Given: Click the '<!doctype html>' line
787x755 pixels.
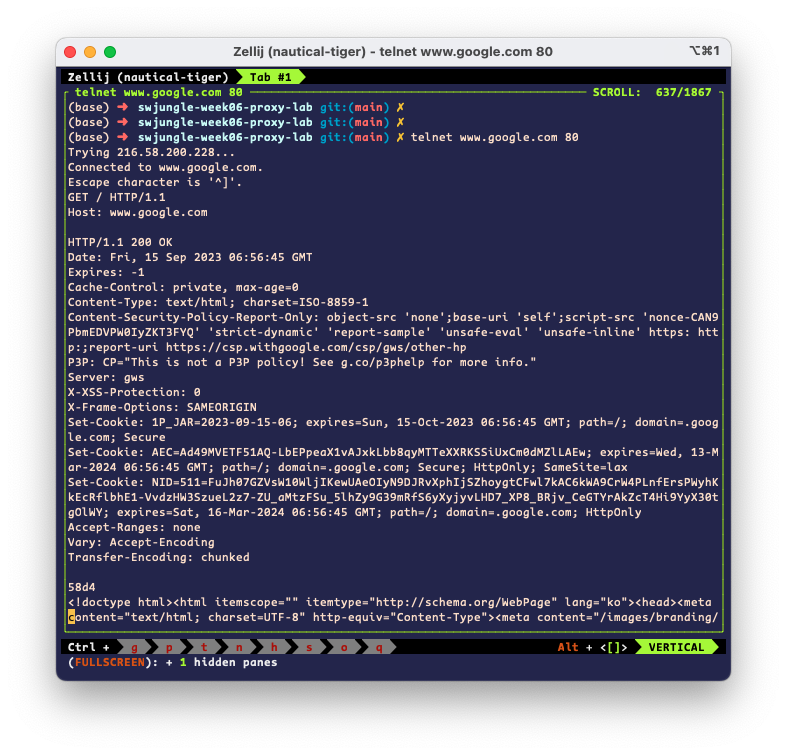Looking at the screenshot, I should coord(389,602).
